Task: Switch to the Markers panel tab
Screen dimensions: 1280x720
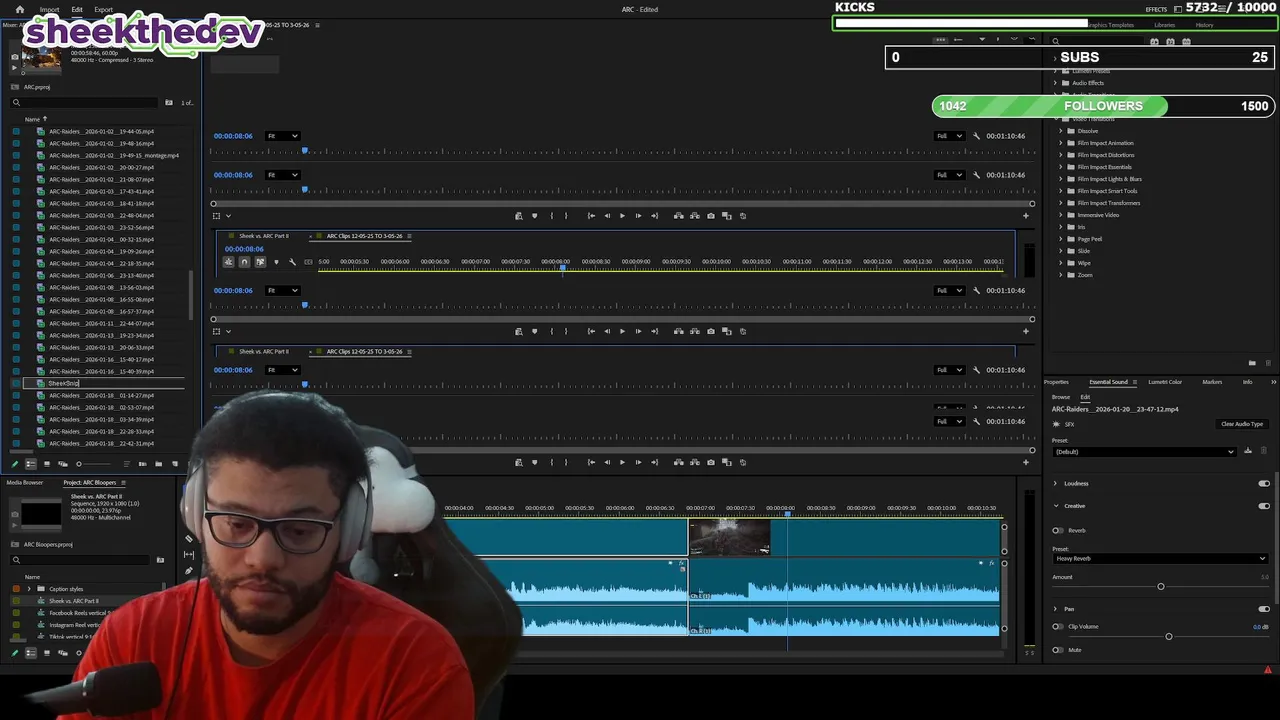Action: coord(1212,382)
